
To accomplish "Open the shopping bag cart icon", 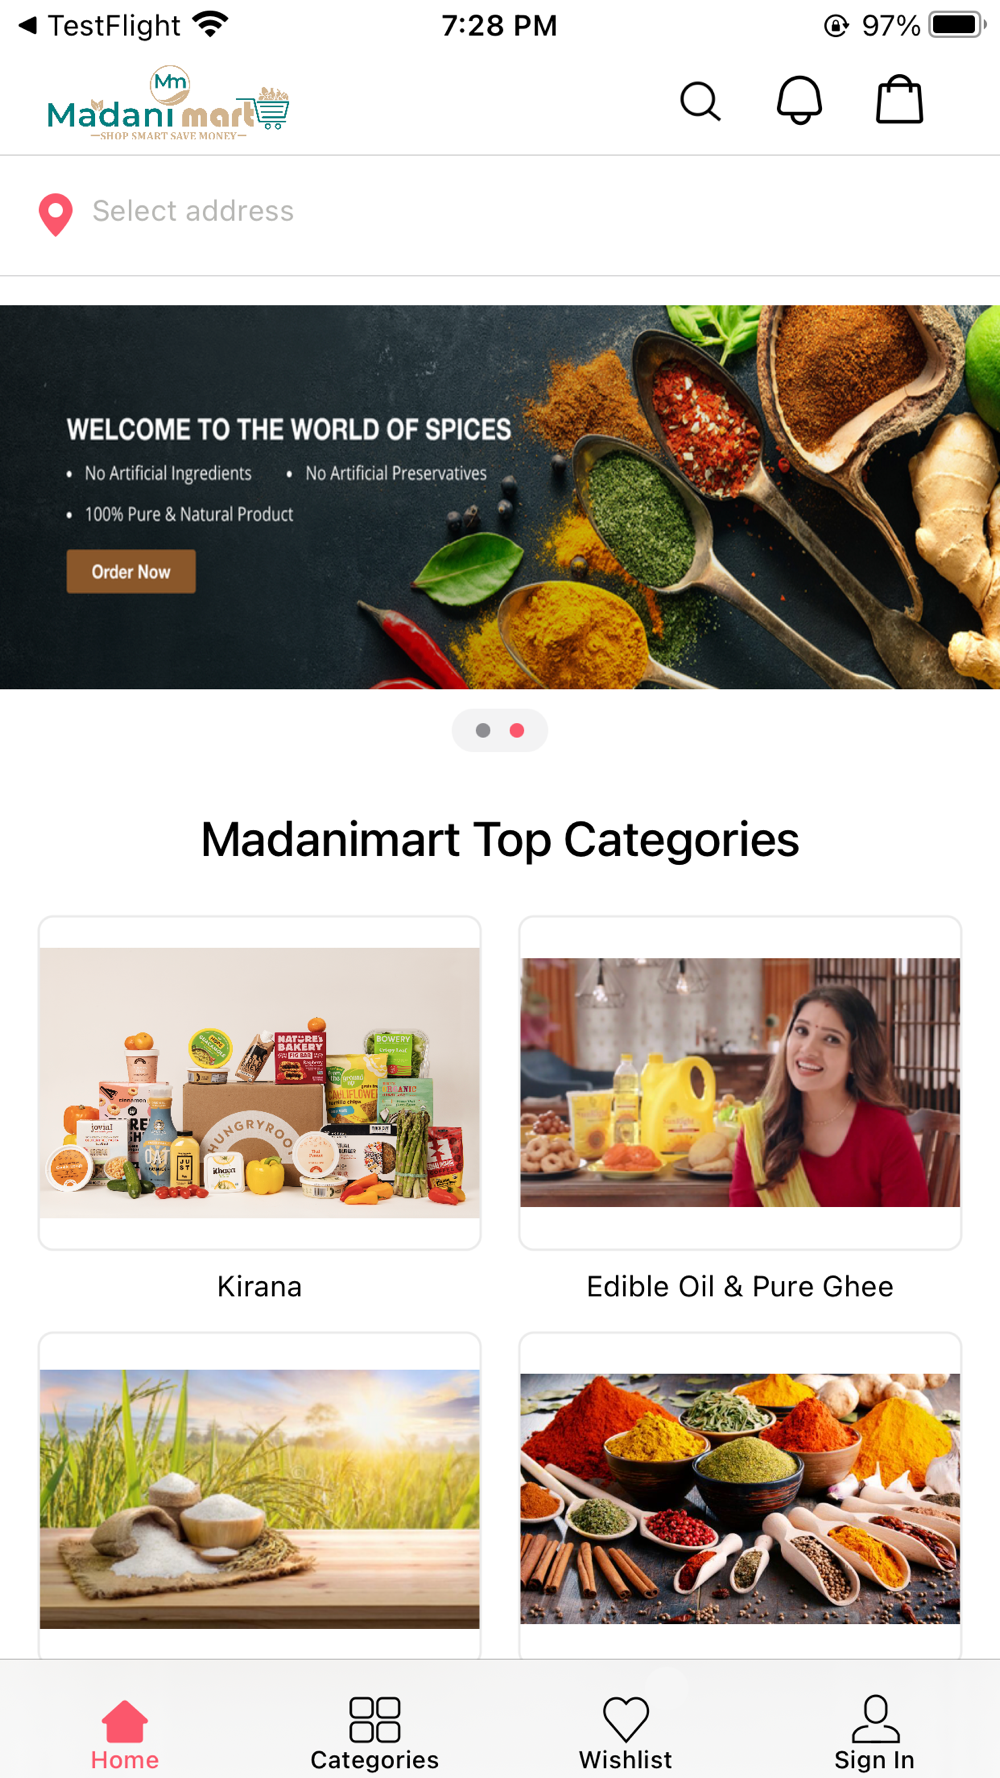I will [x=899, y=100].
